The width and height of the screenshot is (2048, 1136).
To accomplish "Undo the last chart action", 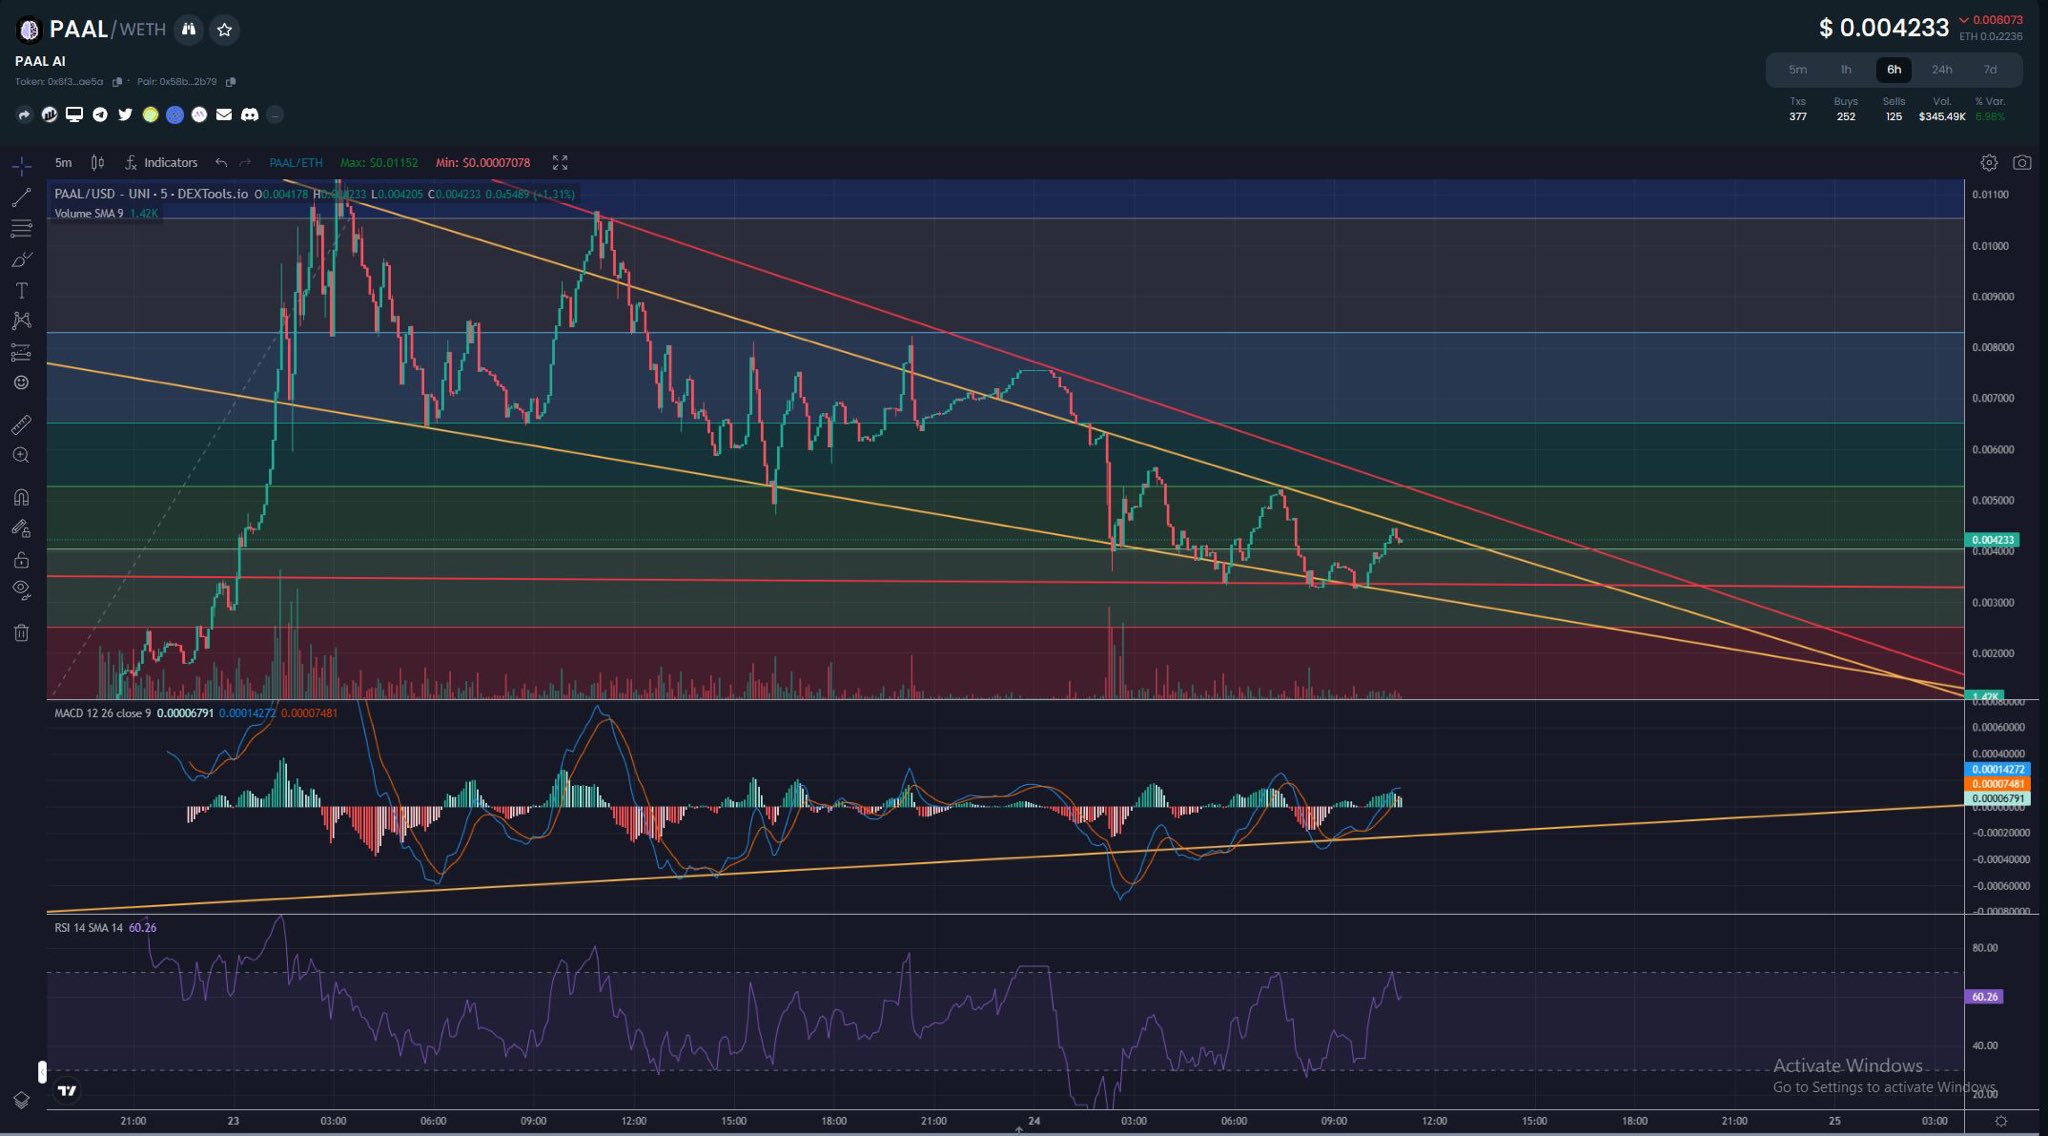I will coord(221,162).
